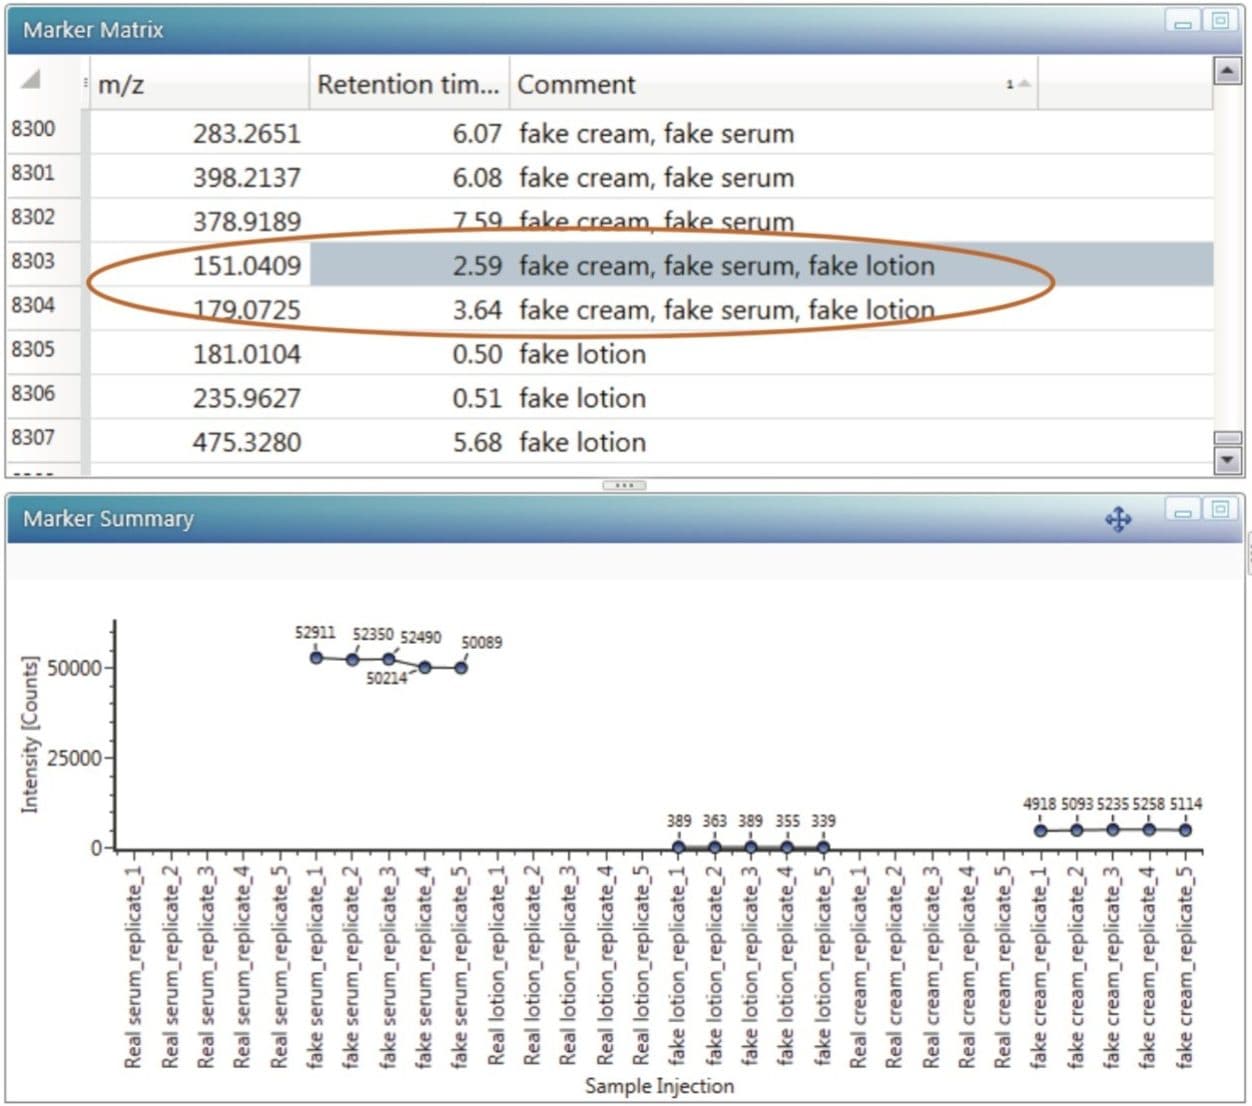Click the Real serum_replicate_1 axis label
Viewport: 1252px width, 1106px height.
pyautogui.click(x=133, y=965)
